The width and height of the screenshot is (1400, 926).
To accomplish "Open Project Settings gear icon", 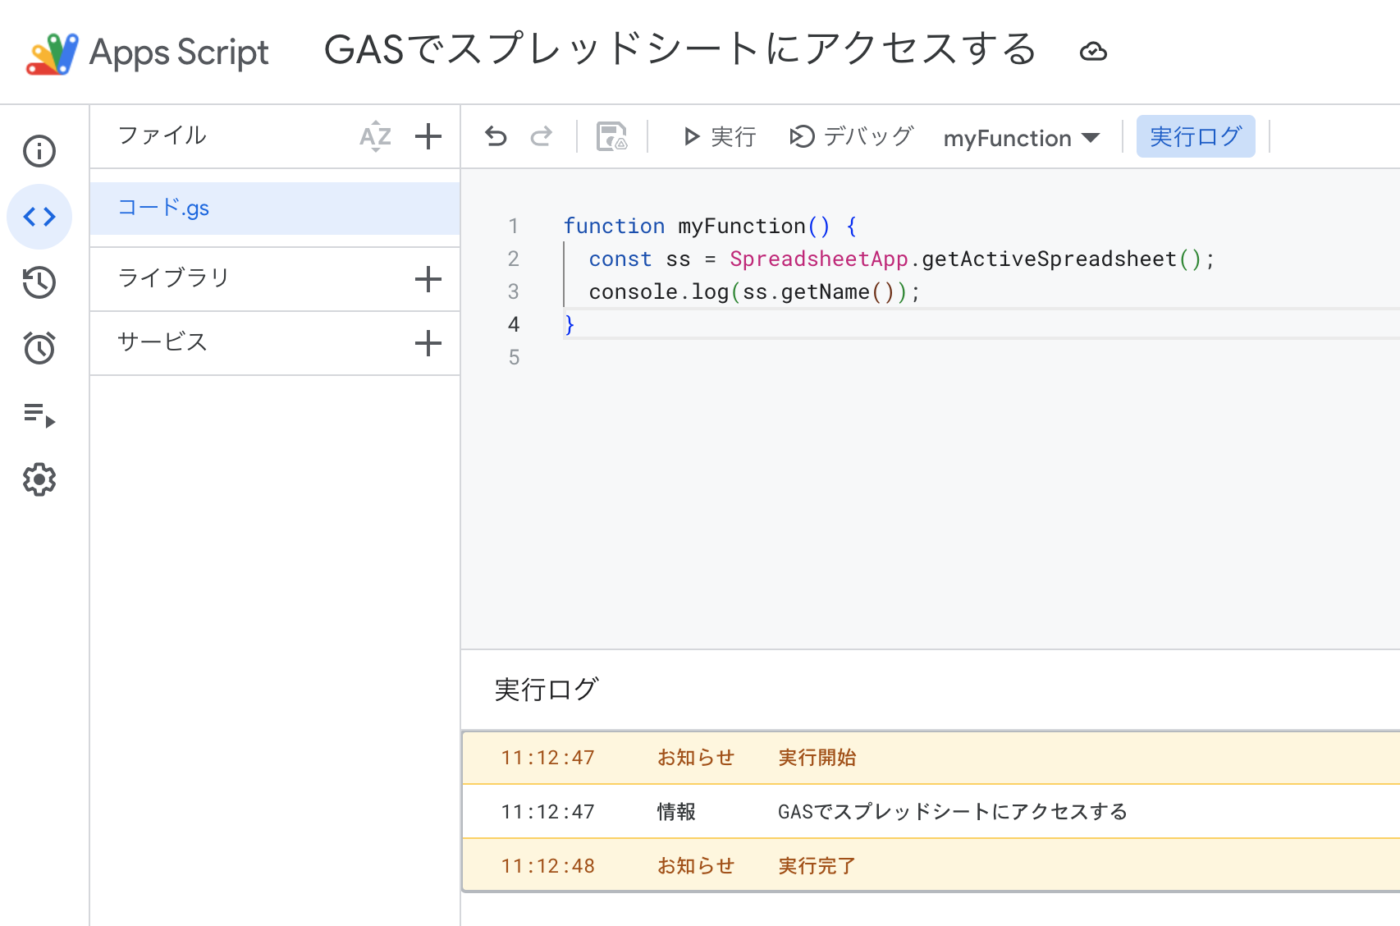I will (39, 480).
